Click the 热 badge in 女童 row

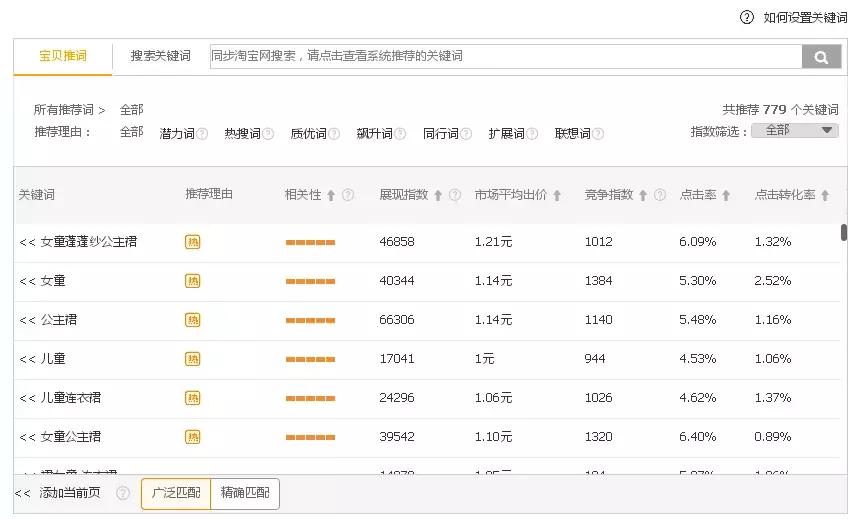click(x=193, y=281)
